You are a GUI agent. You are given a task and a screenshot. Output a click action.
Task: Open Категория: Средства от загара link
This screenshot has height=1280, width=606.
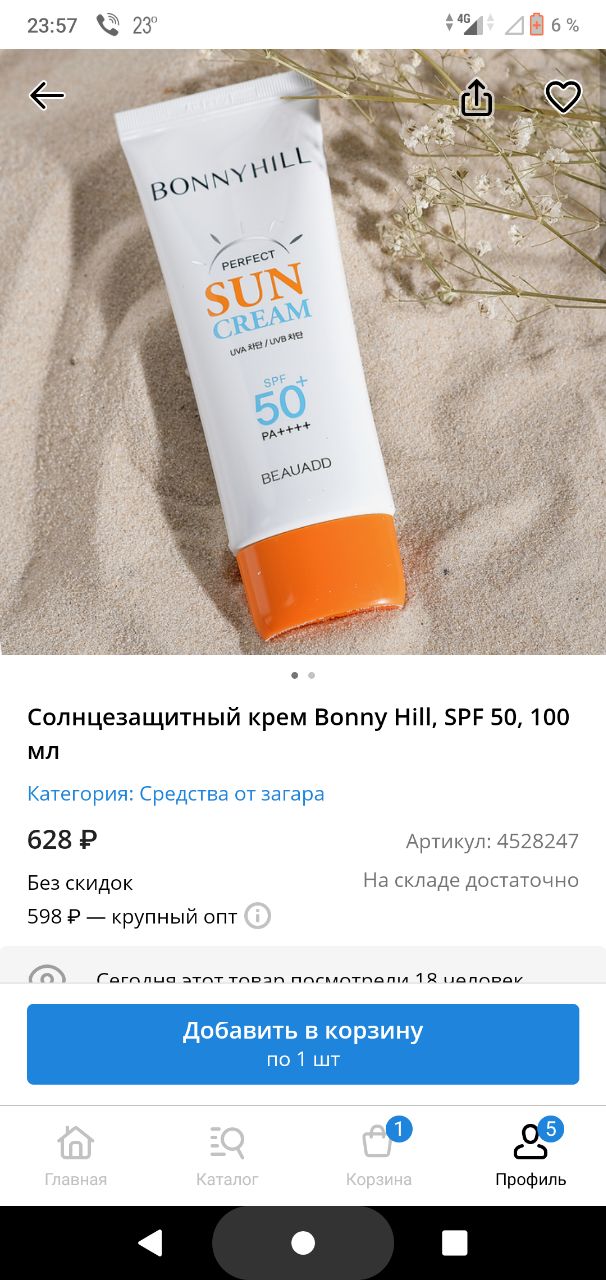(176, 794)
